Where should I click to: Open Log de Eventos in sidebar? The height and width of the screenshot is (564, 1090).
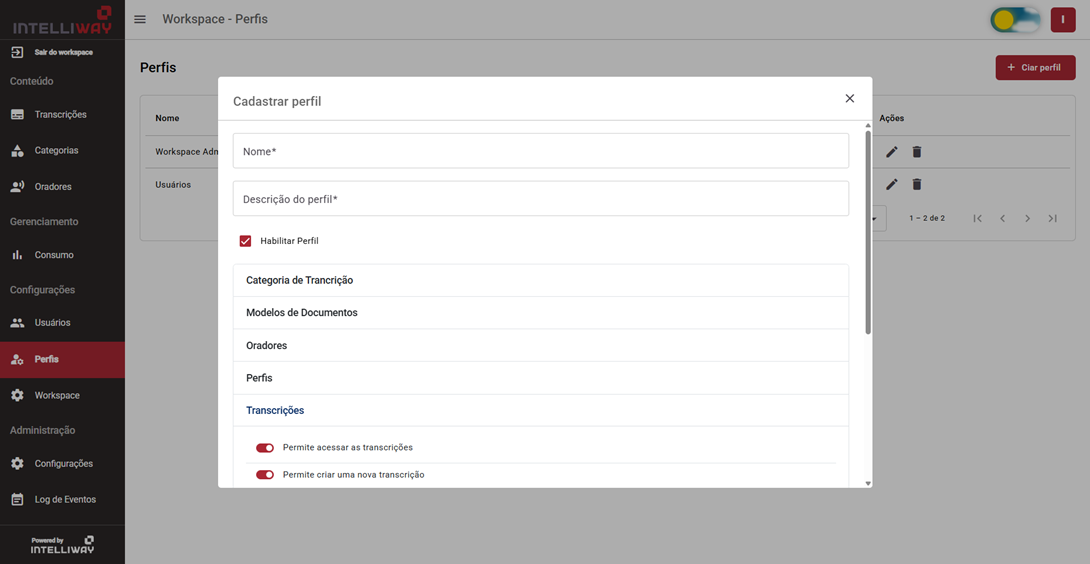tap(65, 499)
